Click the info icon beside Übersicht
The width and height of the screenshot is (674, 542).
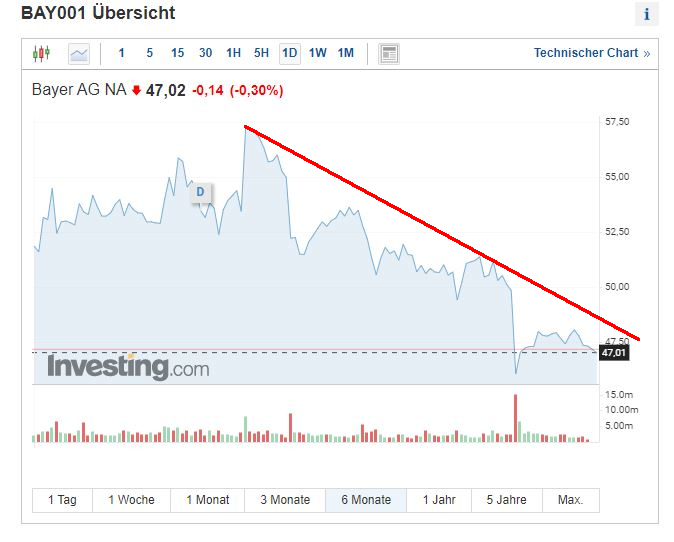(x=646, y=14)
